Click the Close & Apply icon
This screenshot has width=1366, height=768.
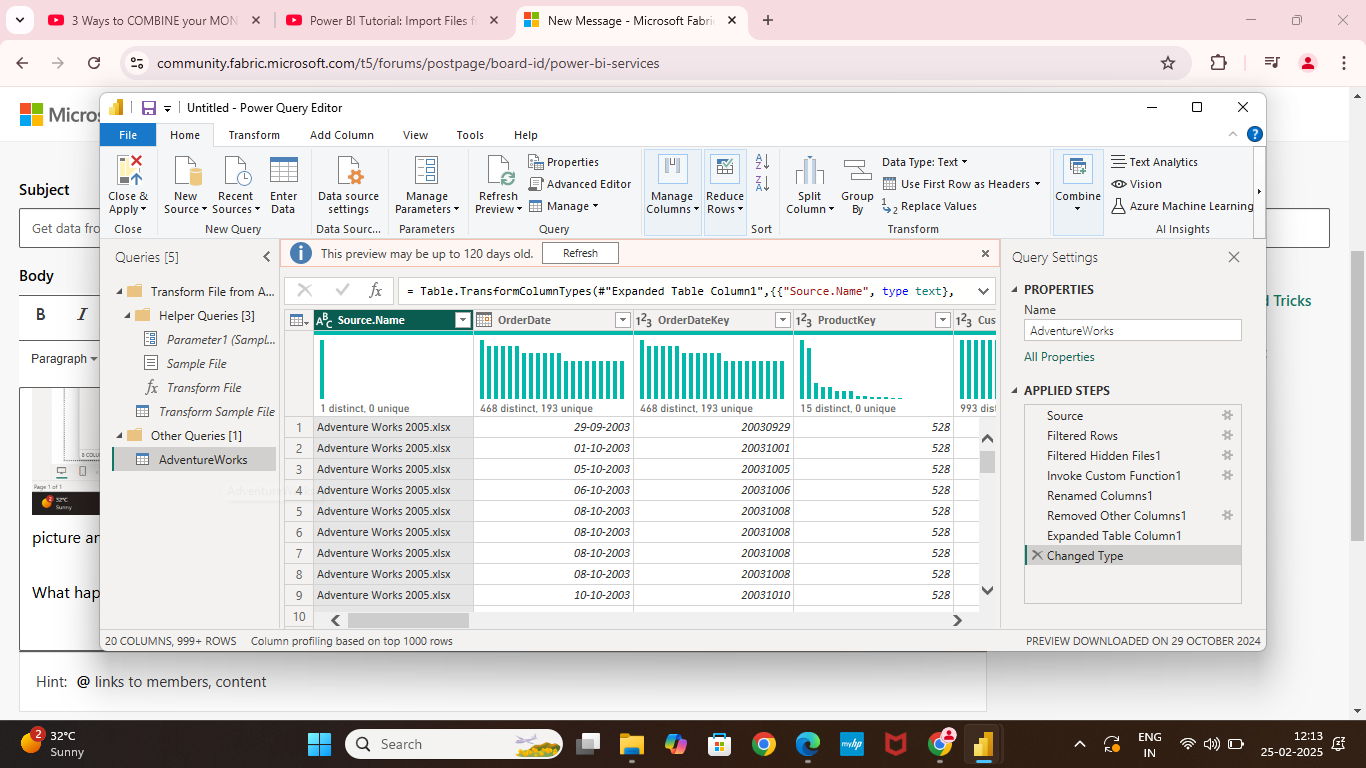click(129, 170)
